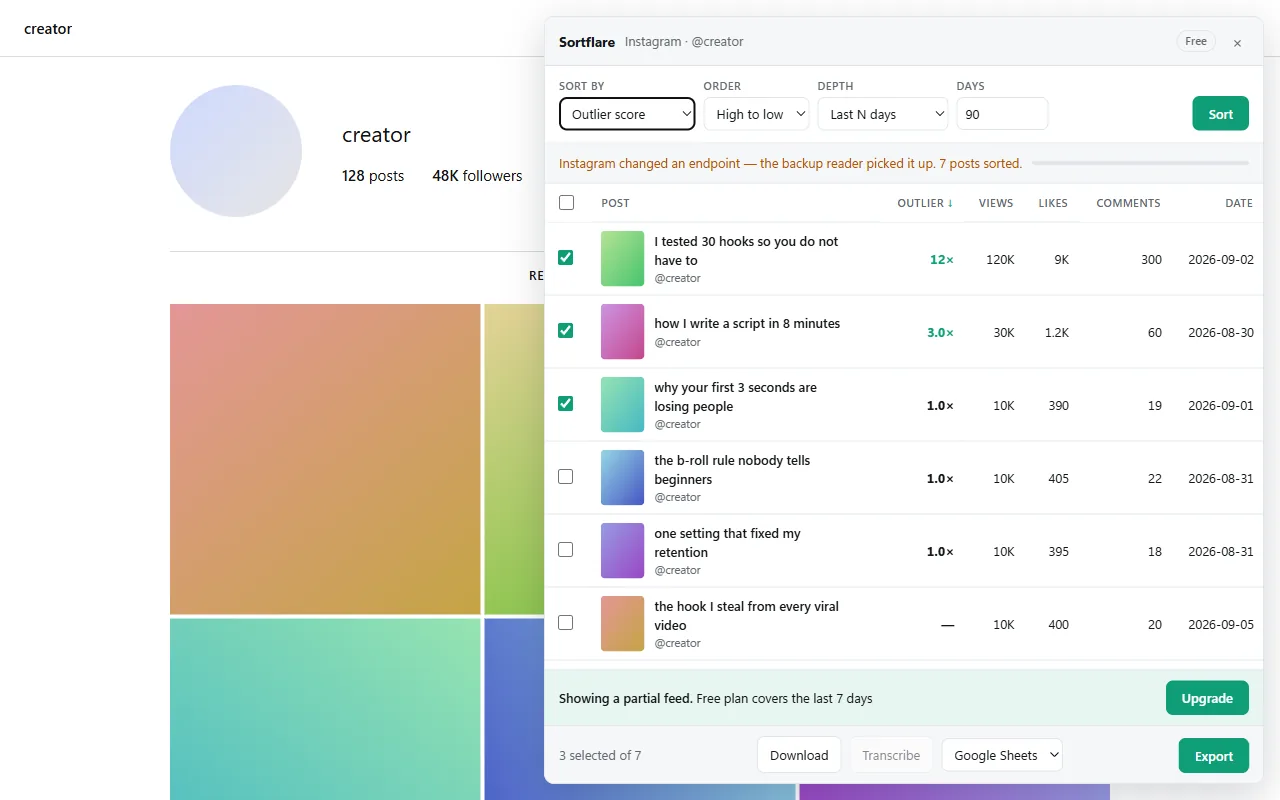Viewport: 1280px width, 800px height.
Task: Check "one setting that fixed my retention" post
Action: [566, 549]
